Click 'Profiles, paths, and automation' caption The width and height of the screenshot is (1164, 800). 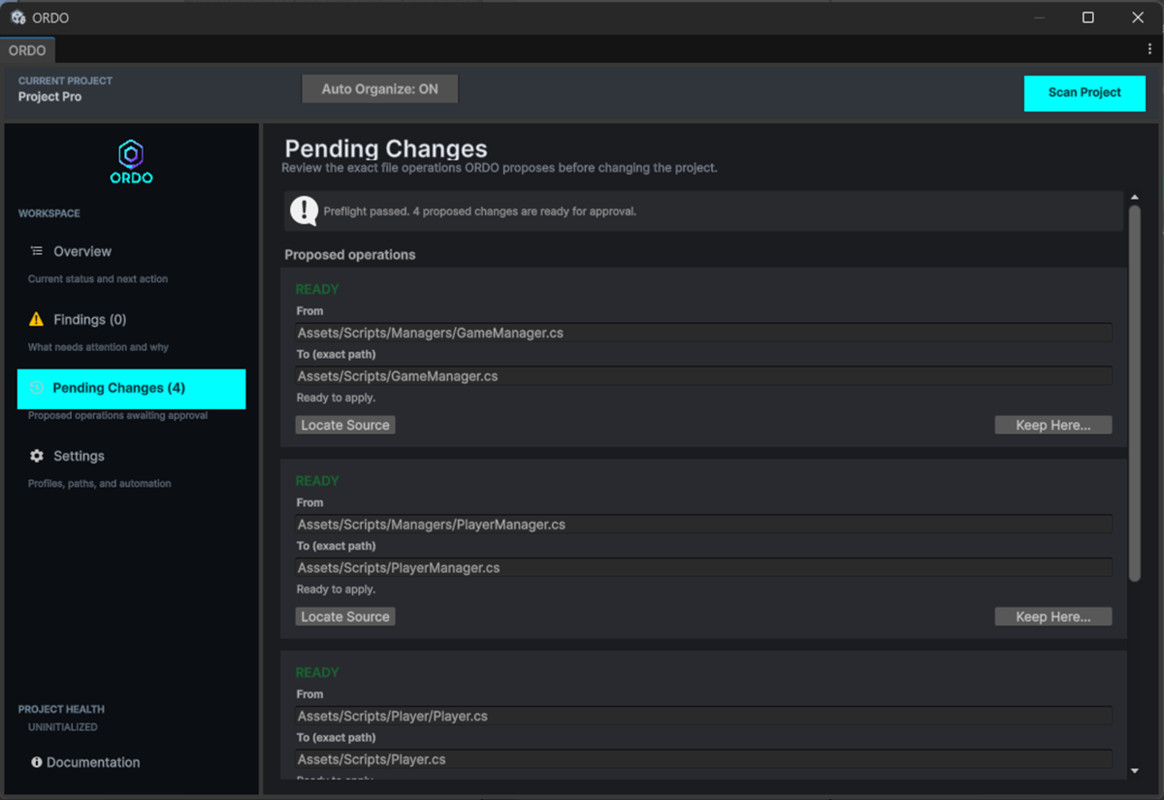pyautogui.click(x=99, y=484)
